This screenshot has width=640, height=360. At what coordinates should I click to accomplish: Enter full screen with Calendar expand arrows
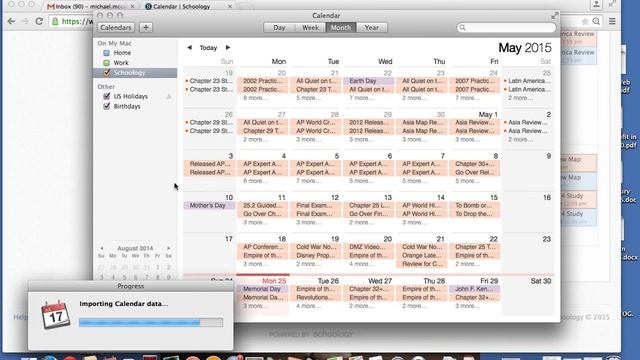554,16
